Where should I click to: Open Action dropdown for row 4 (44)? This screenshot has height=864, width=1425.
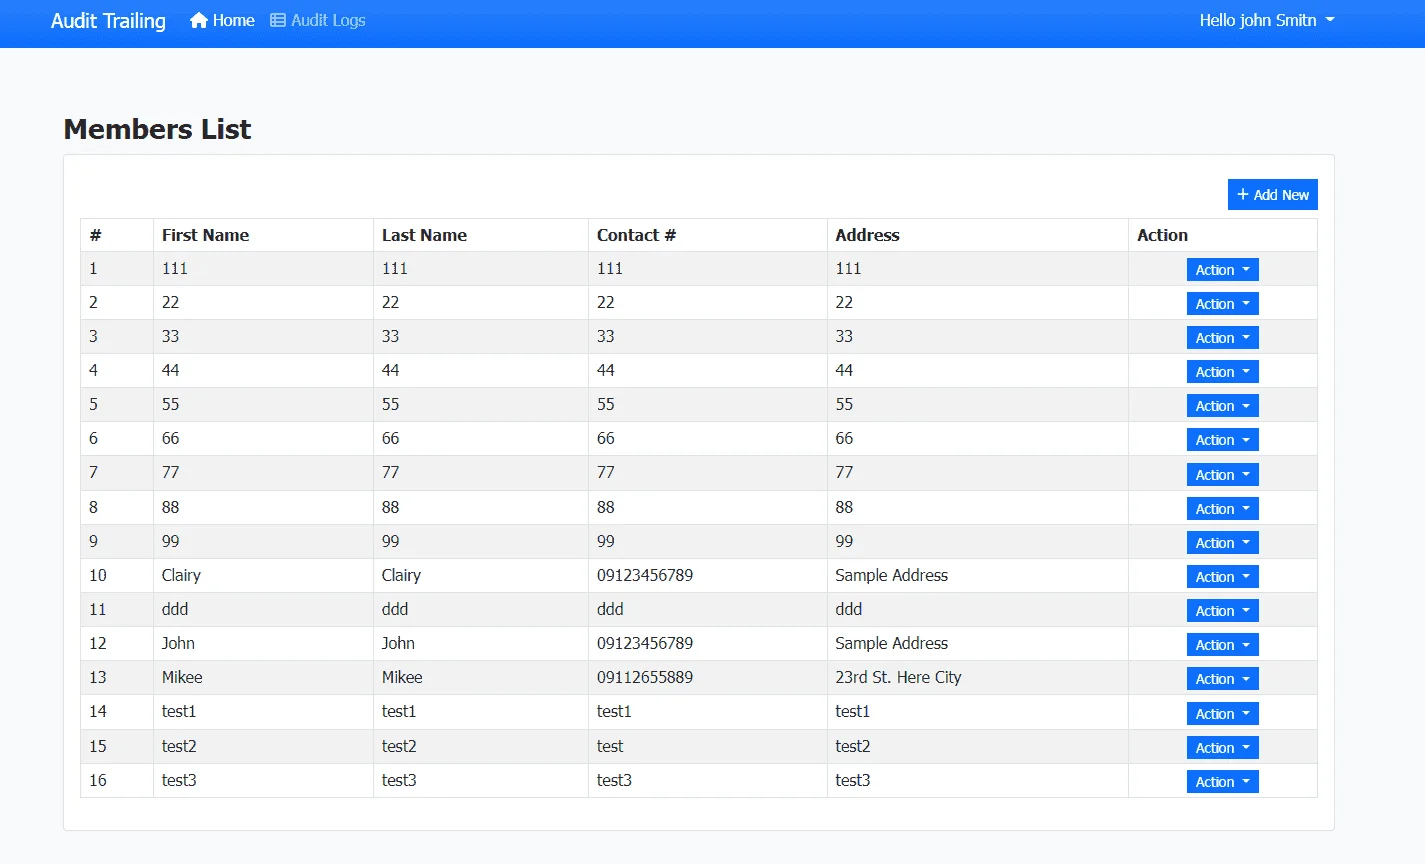point(1222,372)
